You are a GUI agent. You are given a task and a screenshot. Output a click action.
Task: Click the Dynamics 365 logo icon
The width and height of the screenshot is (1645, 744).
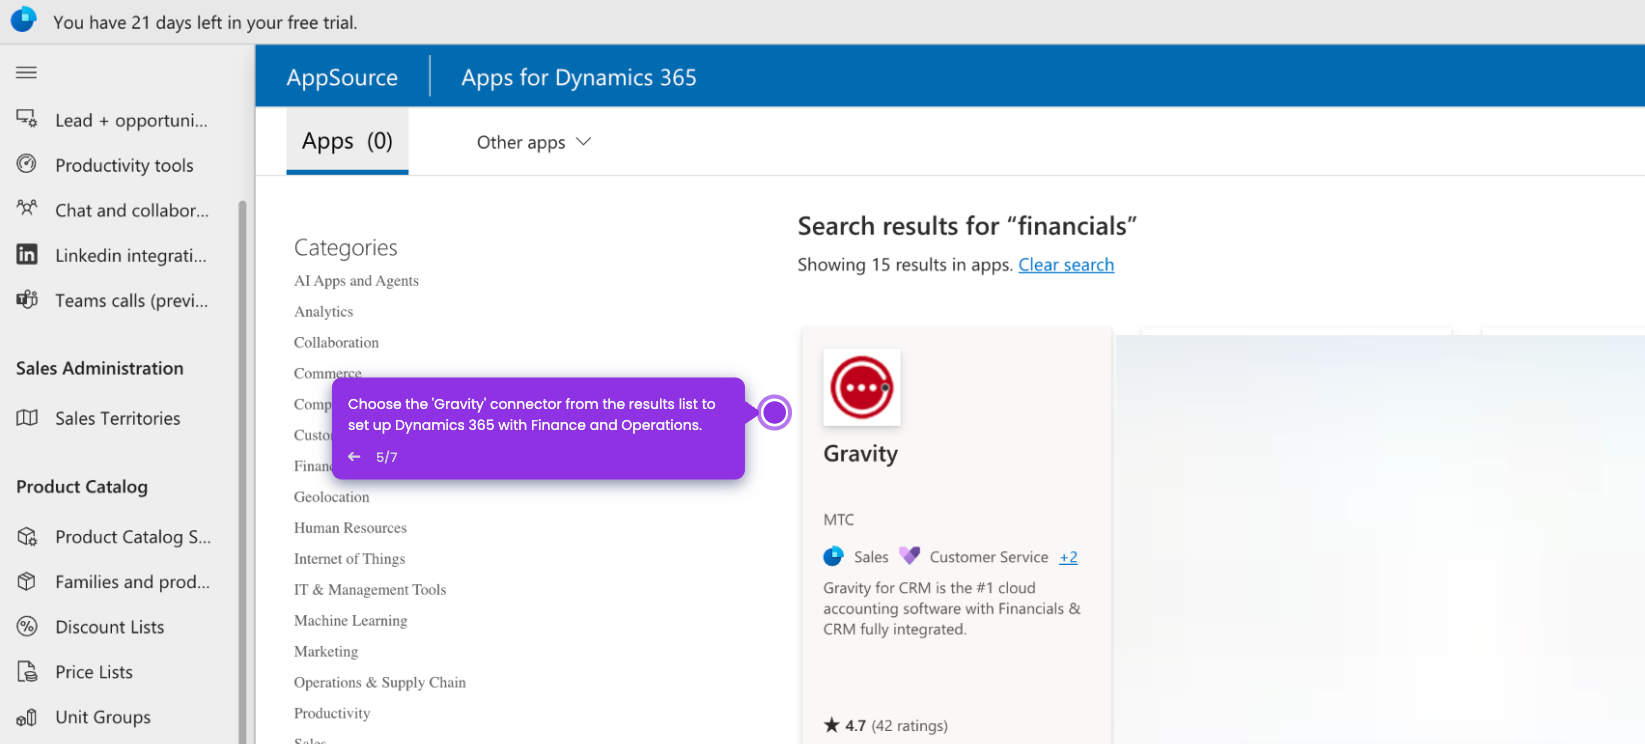tap(24, 20)
